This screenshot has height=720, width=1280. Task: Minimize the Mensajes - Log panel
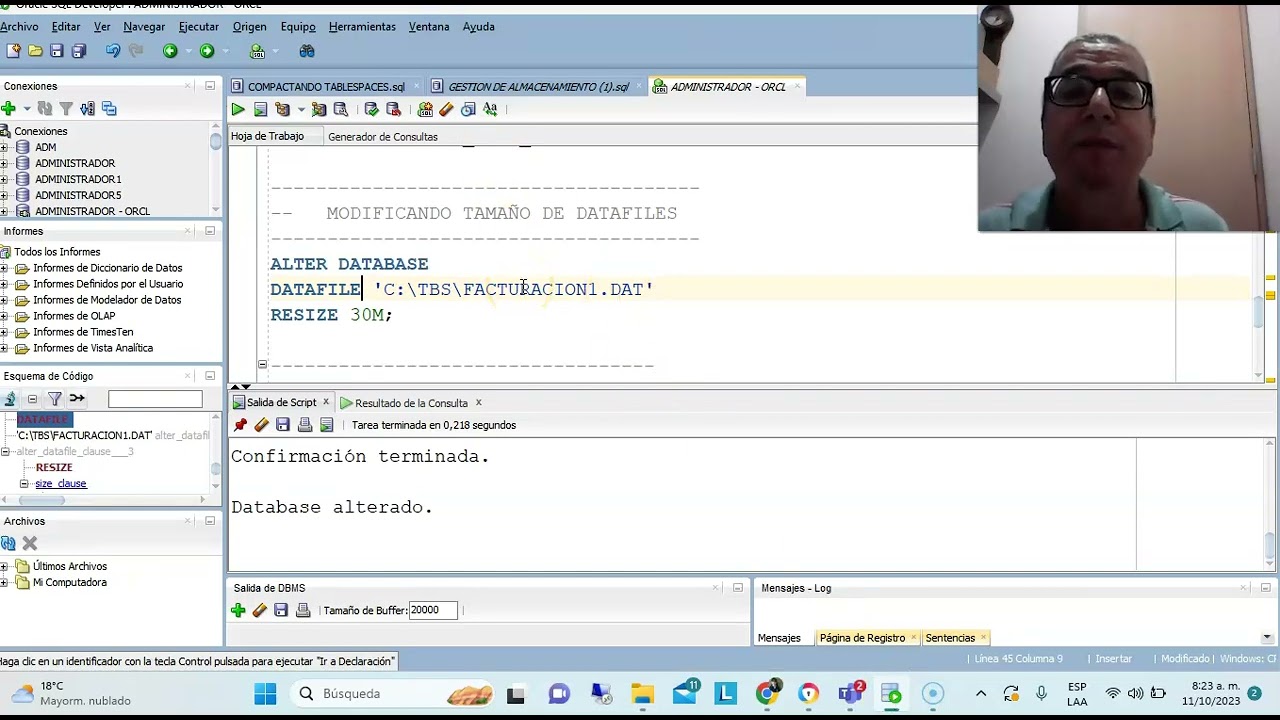1265,588
